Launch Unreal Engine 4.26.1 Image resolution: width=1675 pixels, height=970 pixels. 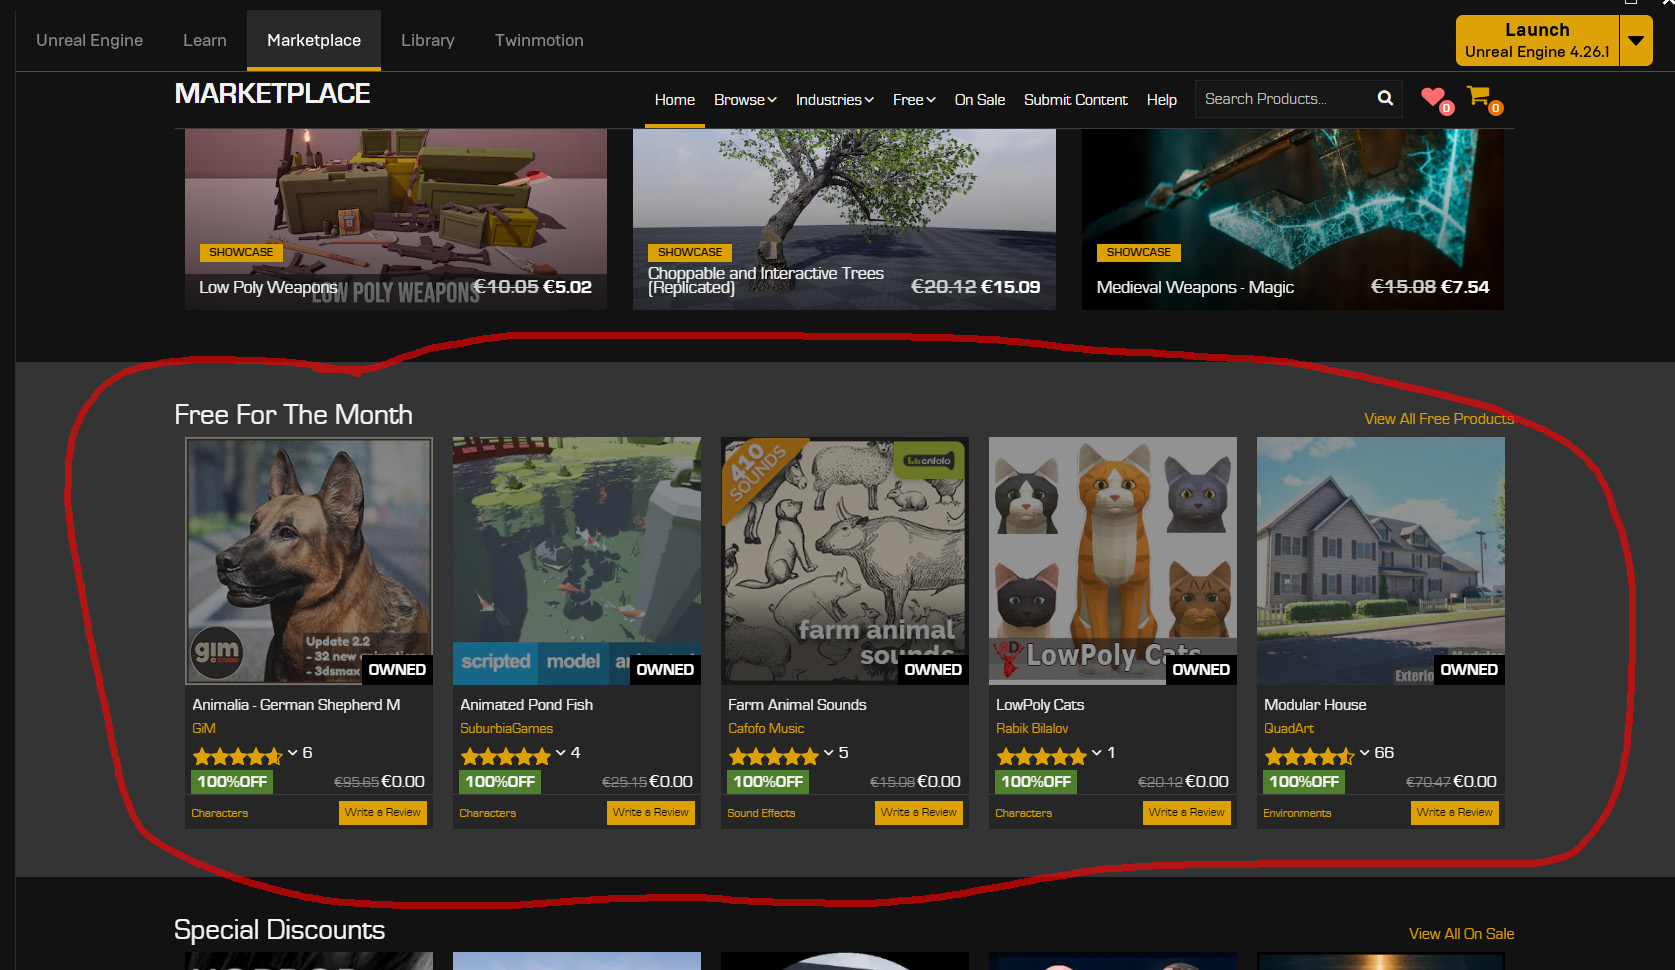[x=1537, y=41]
